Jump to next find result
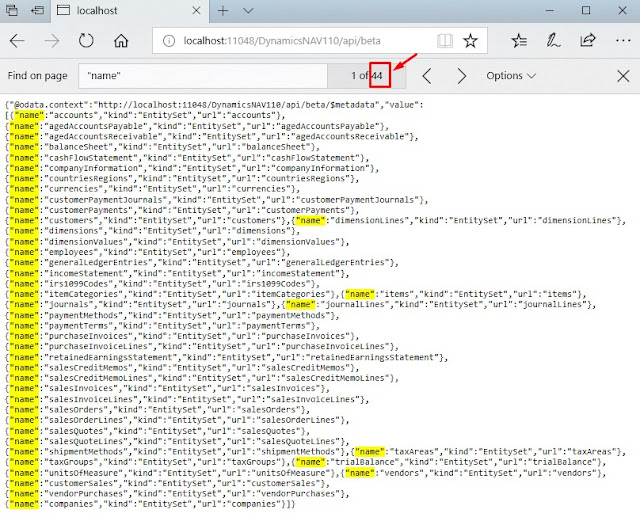 pyautogui.click(x=462, y=76)
